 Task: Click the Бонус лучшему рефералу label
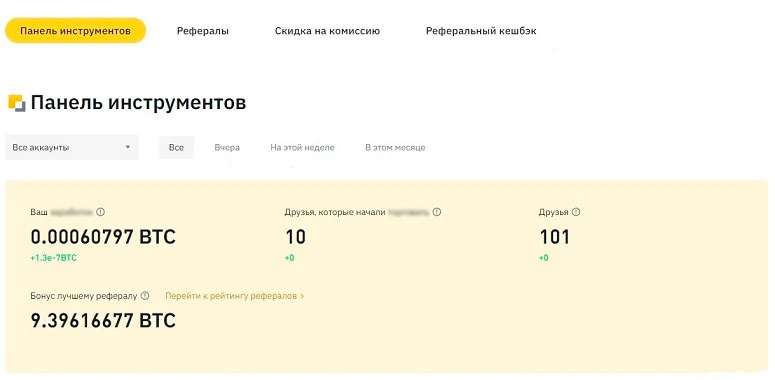(84, 296)
